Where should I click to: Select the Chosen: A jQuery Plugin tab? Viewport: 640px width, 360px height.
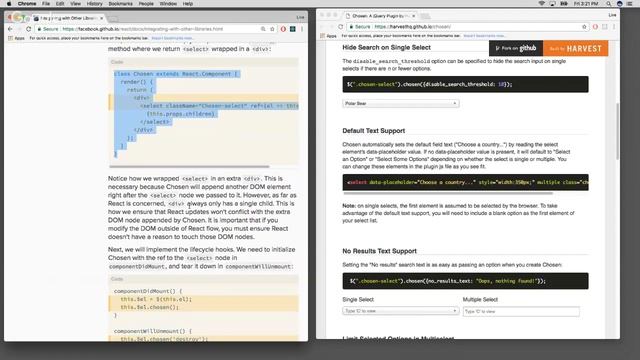(x=380, y=16)
